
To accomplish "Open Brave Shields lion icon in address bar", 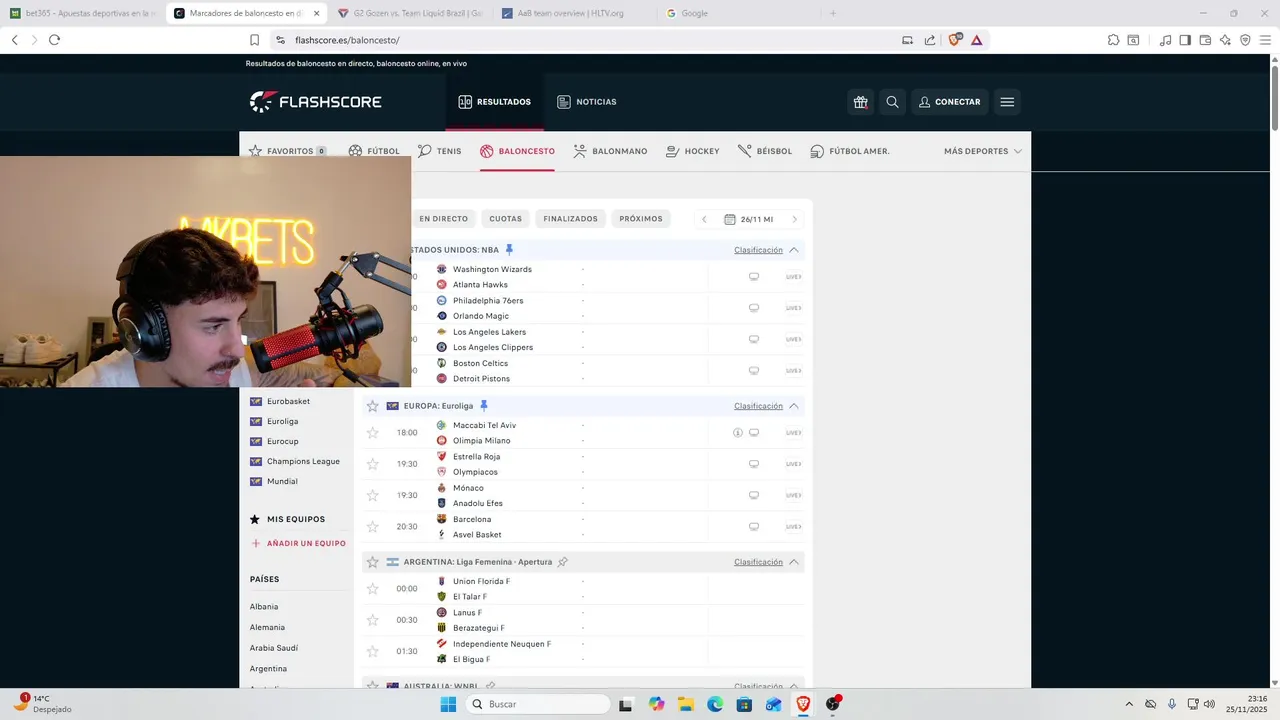I will (954, 40).
